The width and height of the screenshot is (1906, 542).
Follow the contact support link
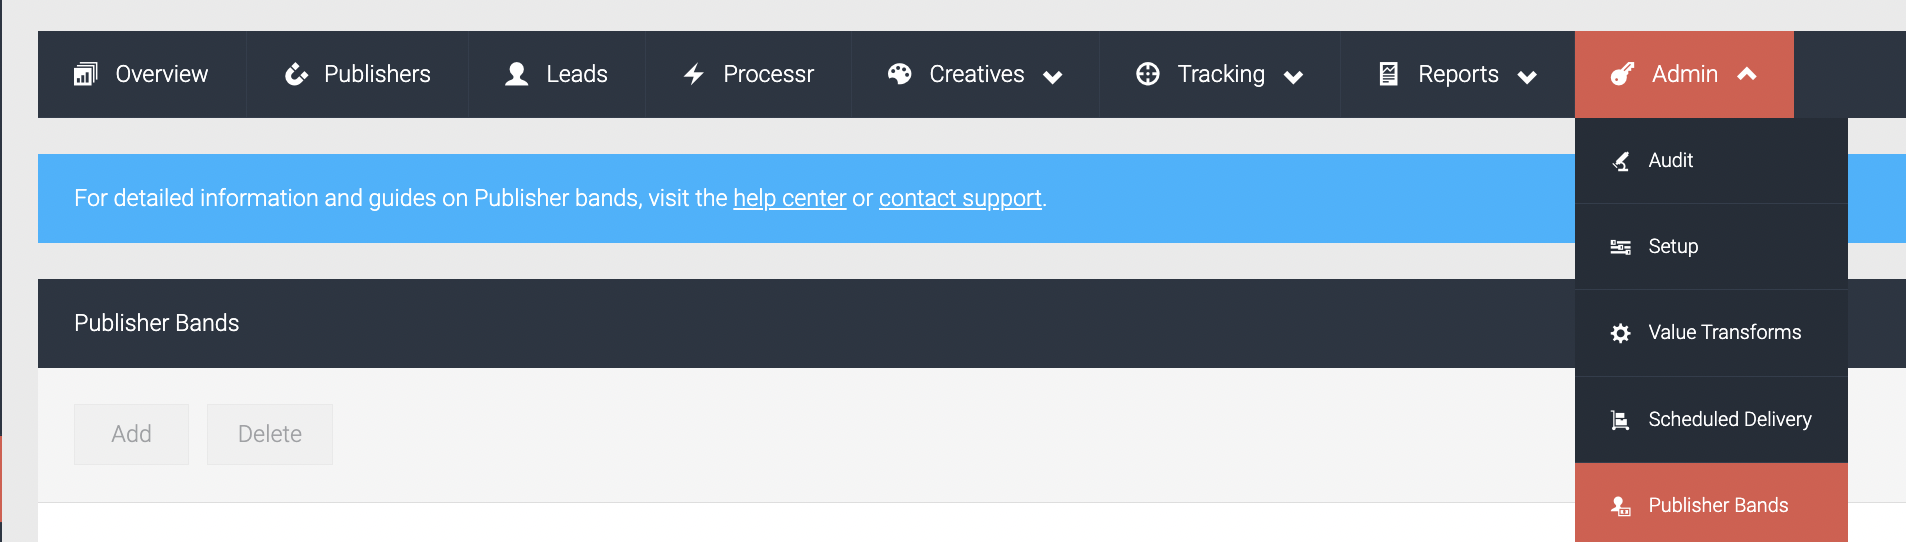coord(960,198)
